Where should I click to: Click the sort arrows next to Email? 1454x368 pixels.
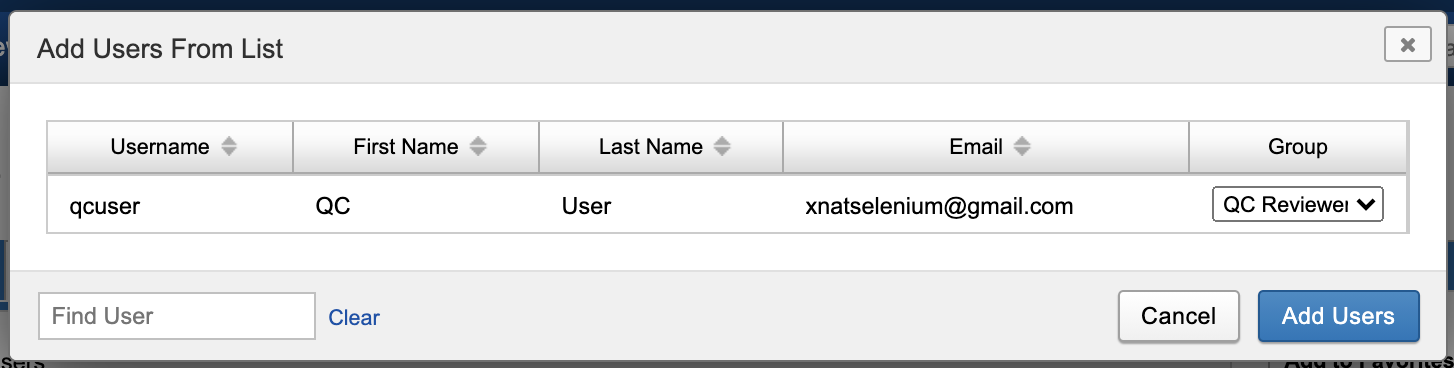(1022, 147)
